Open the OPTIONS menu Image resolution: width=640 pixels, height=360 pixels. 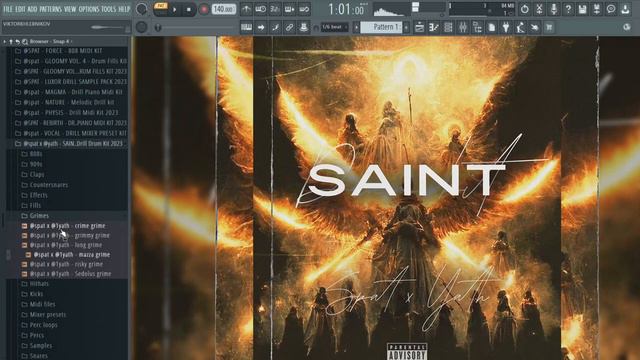[89, 9]
